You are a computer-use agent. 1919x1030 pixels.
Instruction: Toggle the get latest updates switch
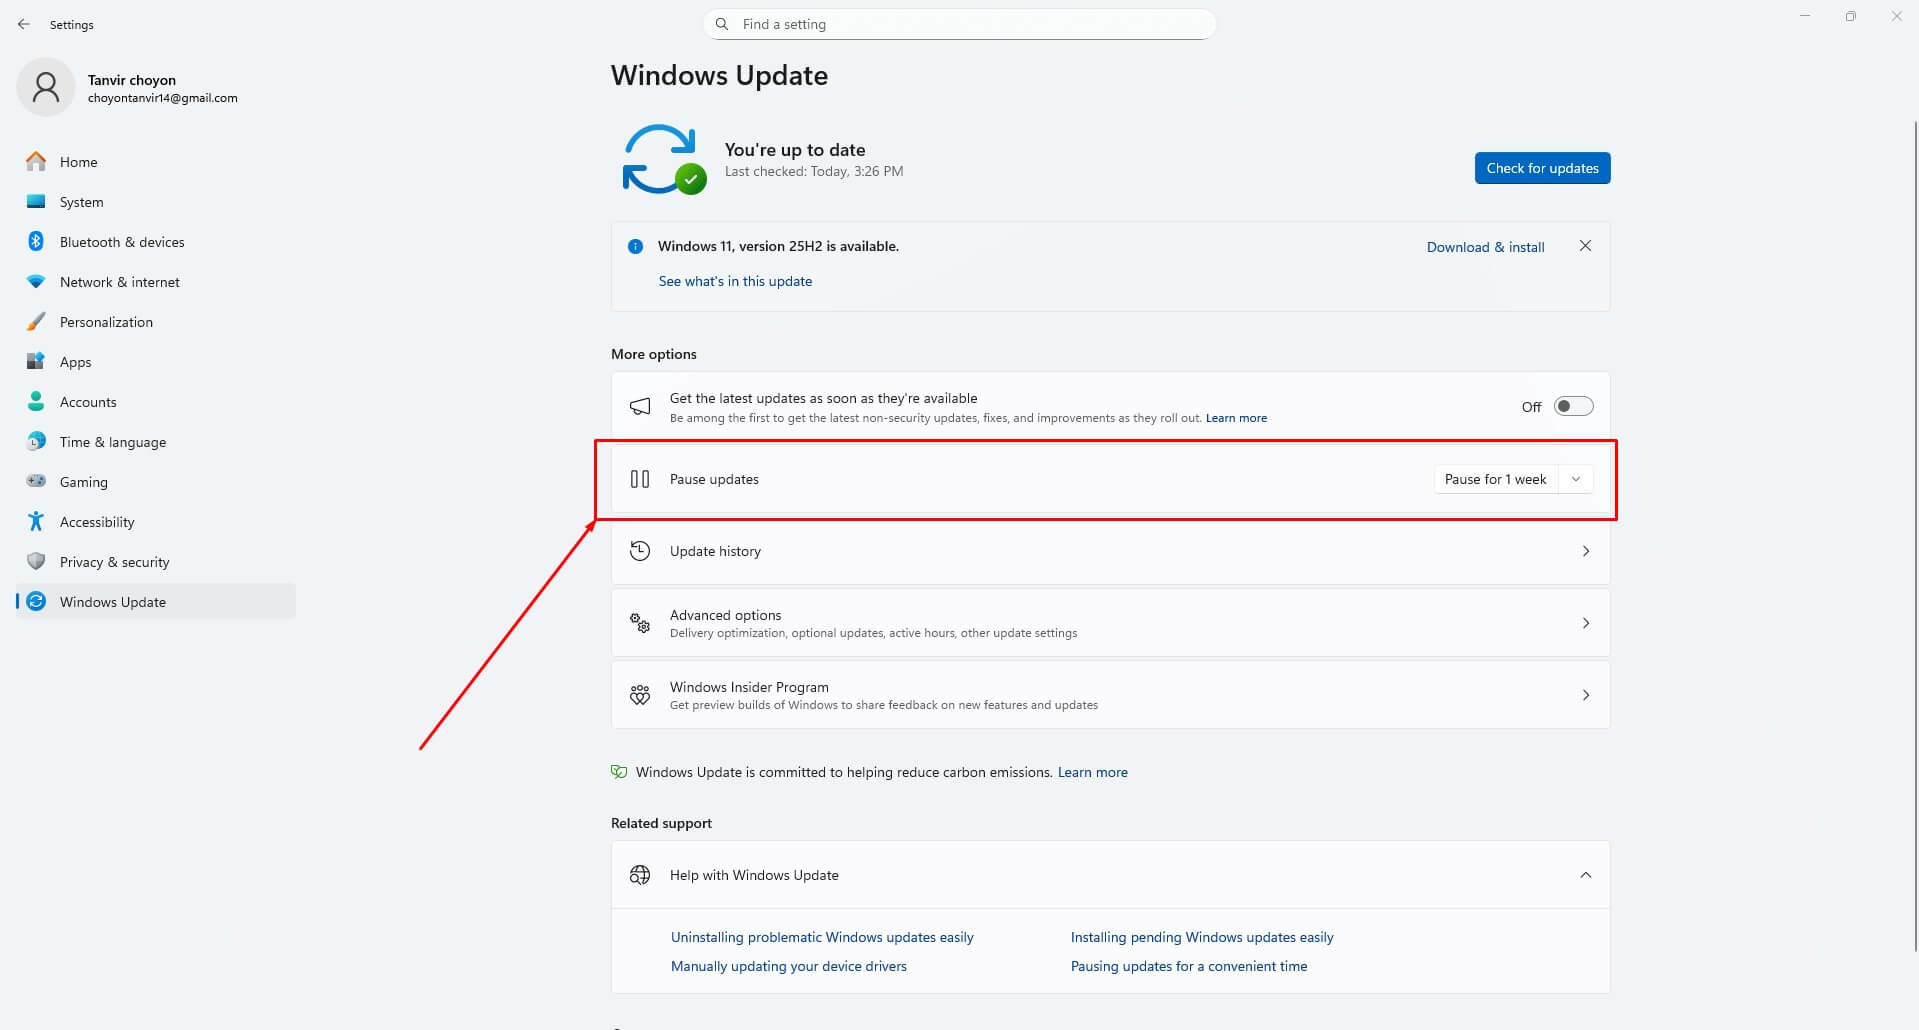[1573, 406]
